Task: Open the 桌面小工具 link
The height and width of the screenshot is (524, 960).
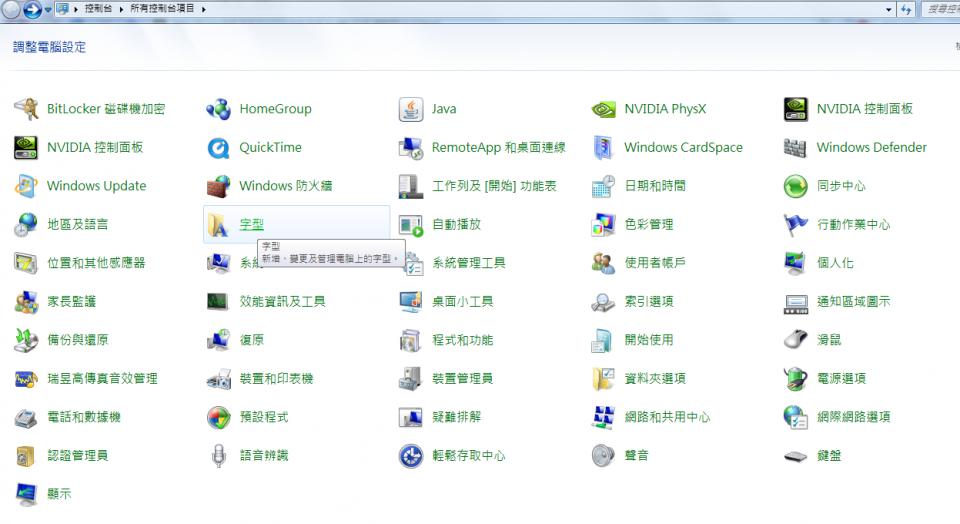Action: click(462, 302)
